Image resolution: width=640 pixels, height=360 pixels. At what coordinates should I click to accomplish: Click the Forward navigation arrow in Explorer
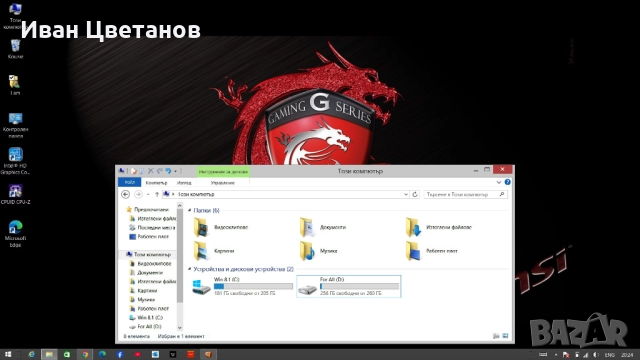click(x=138, y=194)
